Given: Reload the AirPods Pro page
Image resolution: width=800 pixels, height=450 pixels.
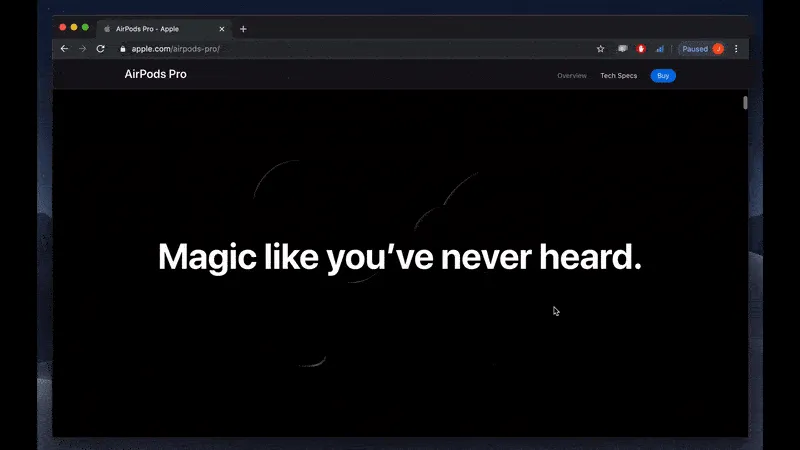Looking at the screenshot, I should click(101, 49).
